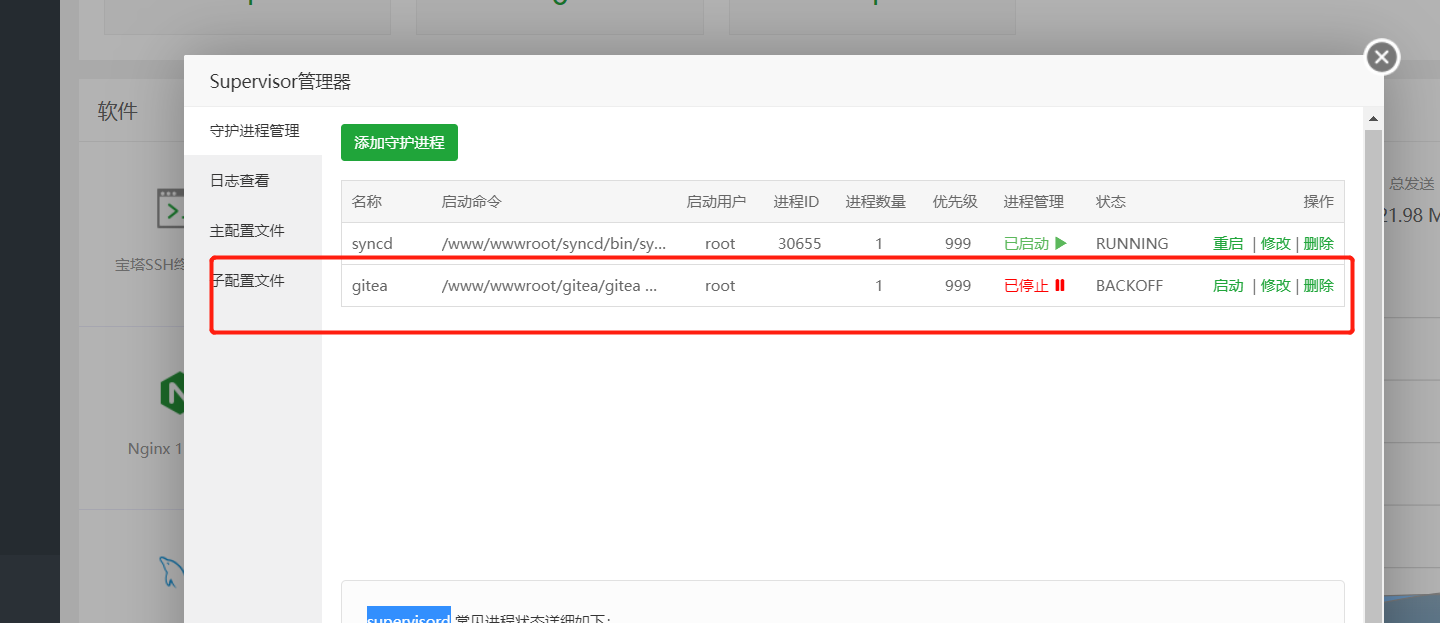Click the process ID 30655
Screen dimensions: 1440x623
(799, 243)
